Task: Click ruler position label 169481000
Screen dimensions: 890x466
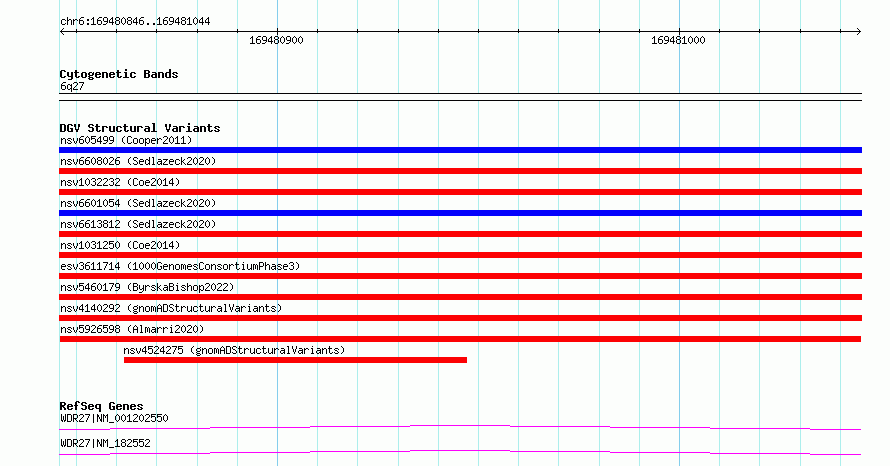Action: click(678, 40)
